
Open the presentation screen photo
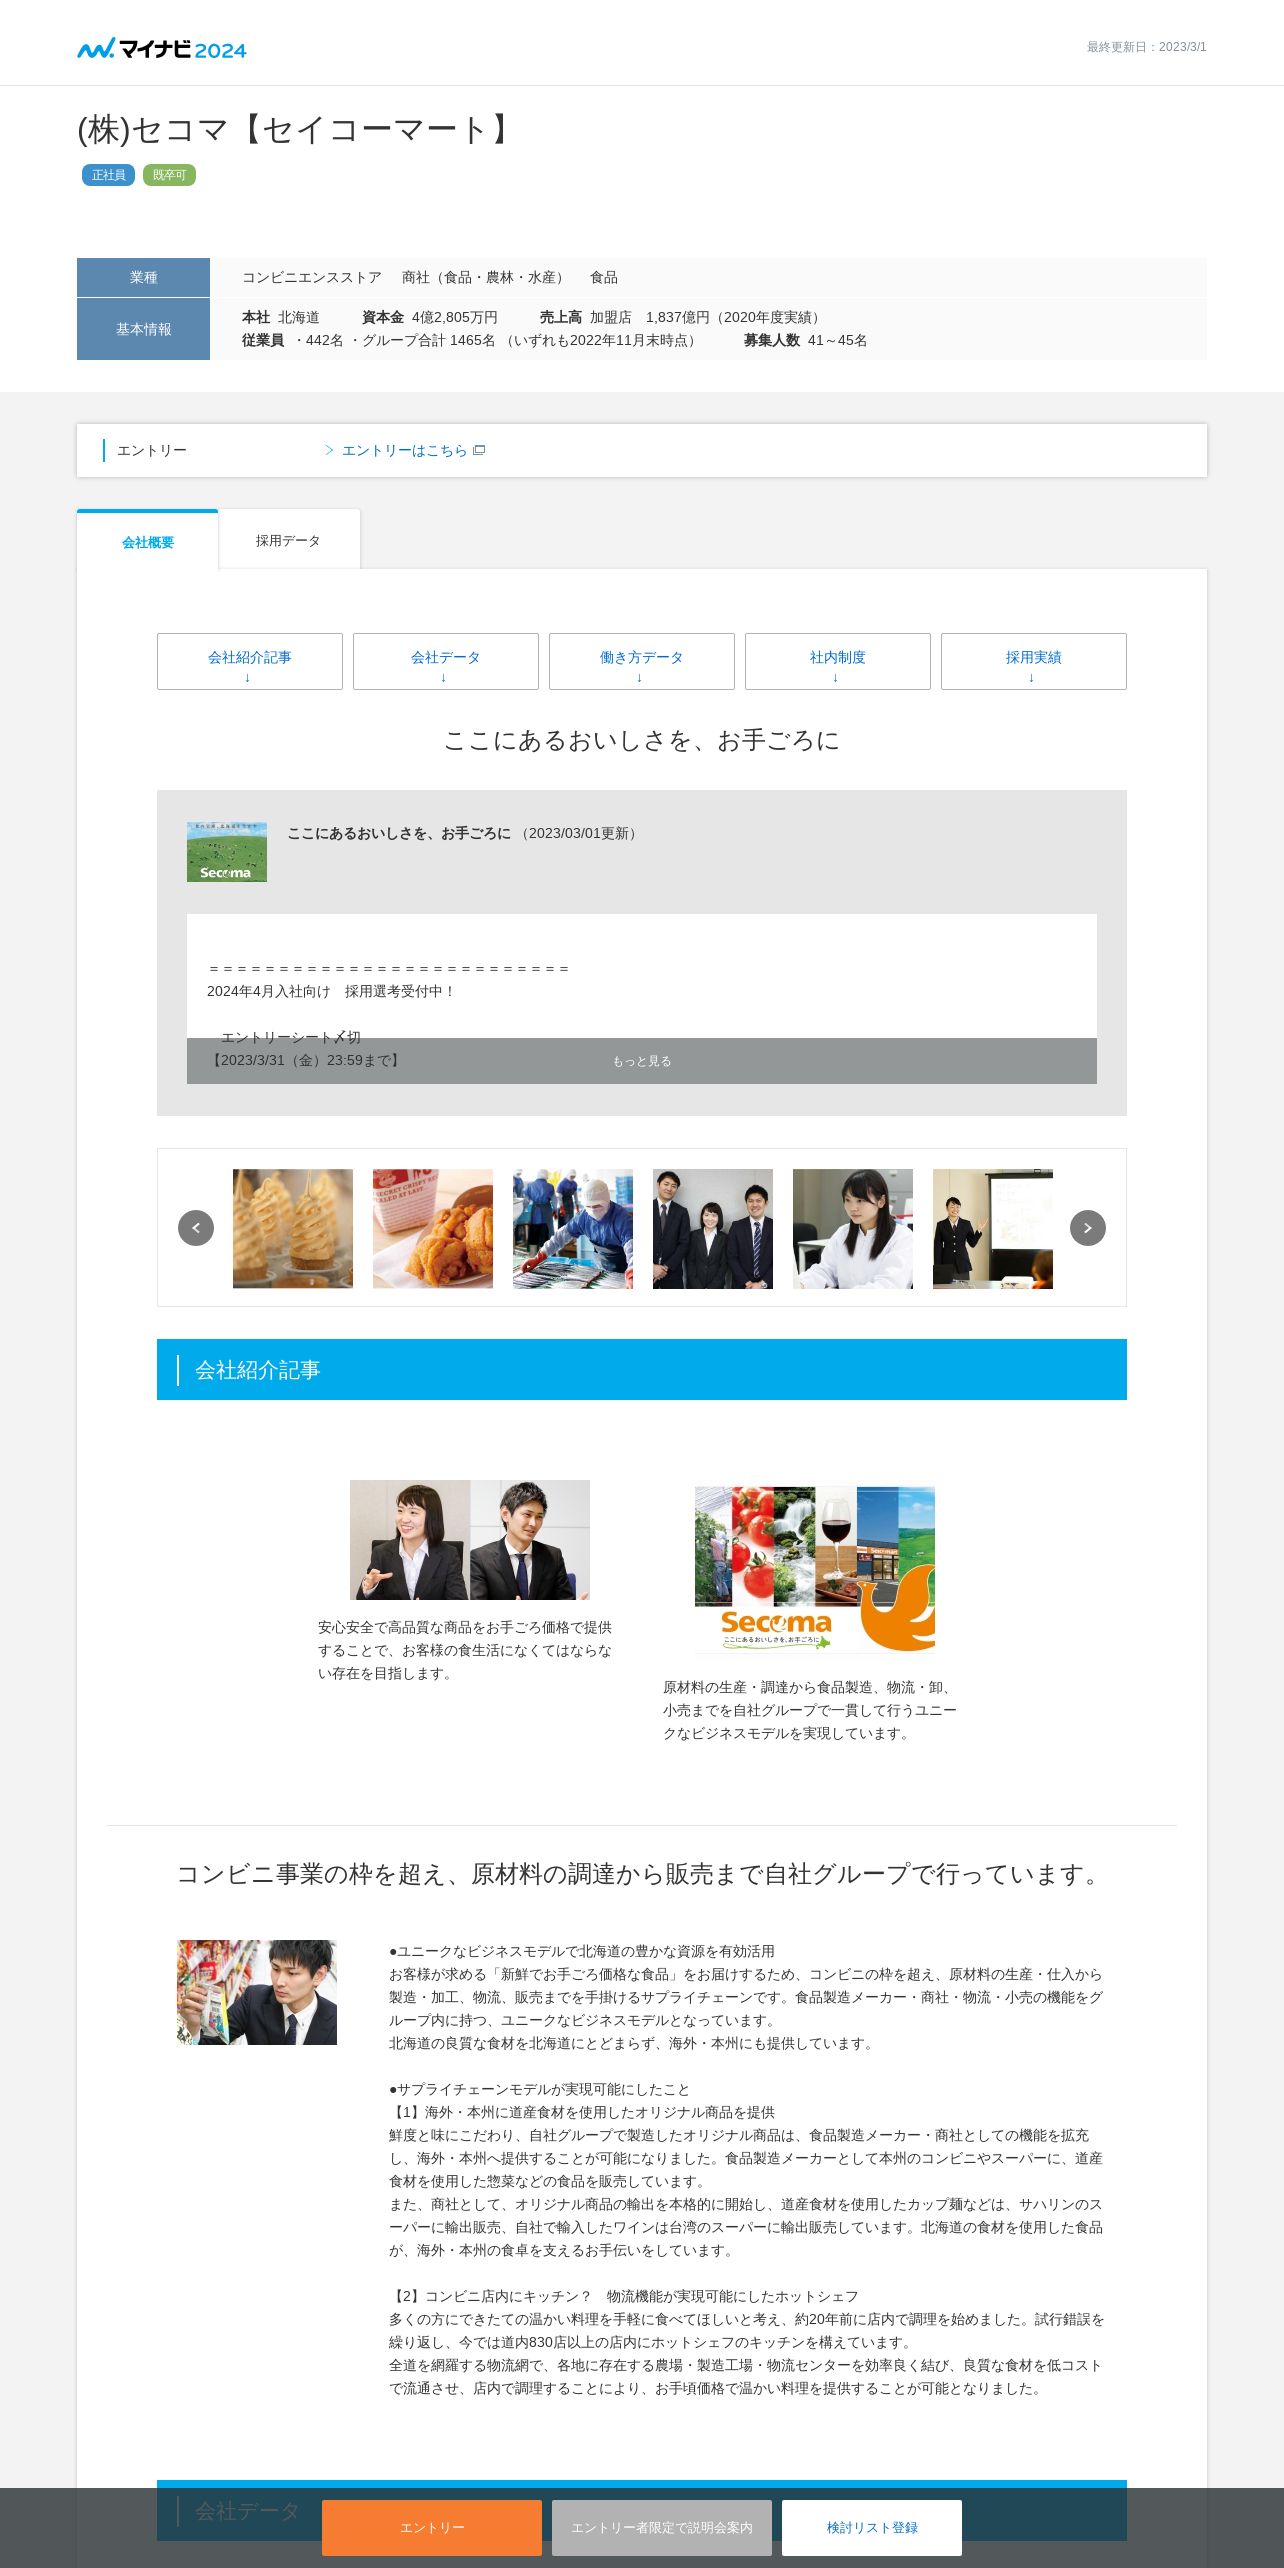[x=993, y=1228]
